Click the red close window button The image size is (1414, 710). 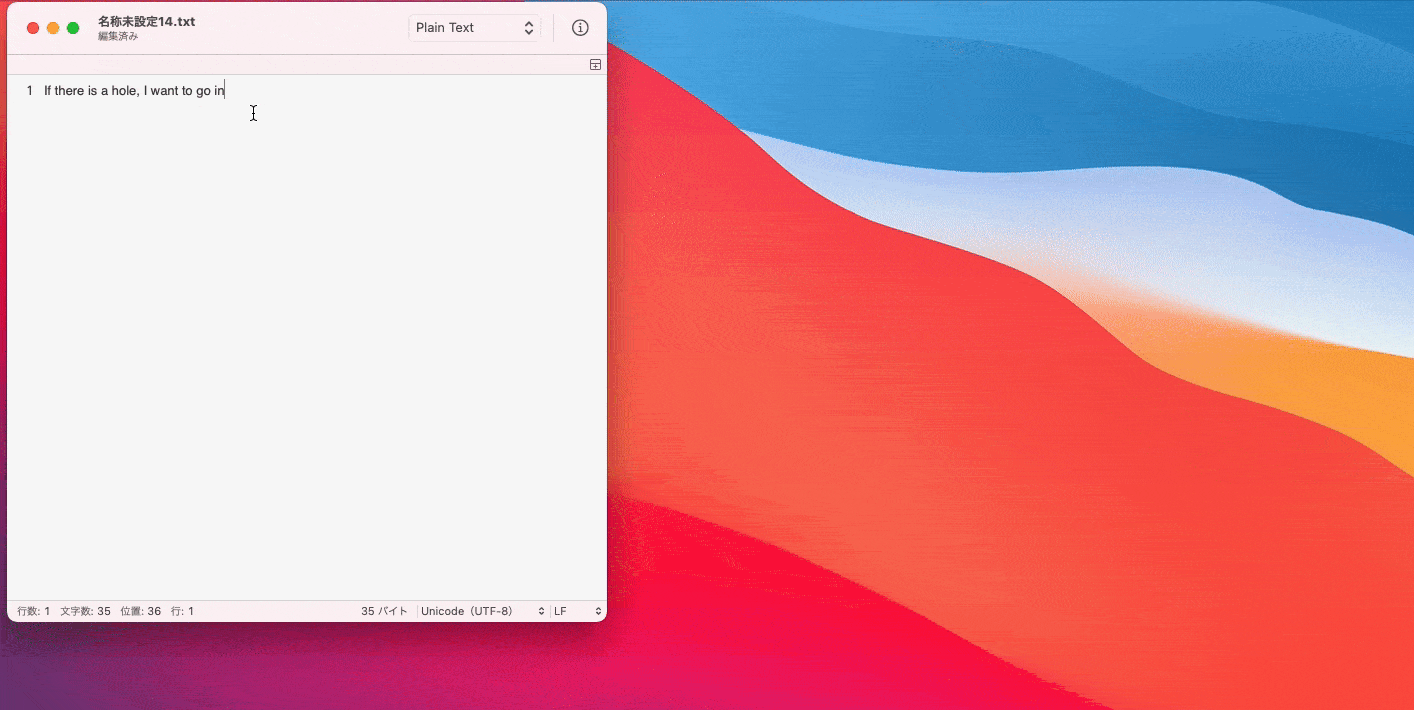tap(33, 28)
